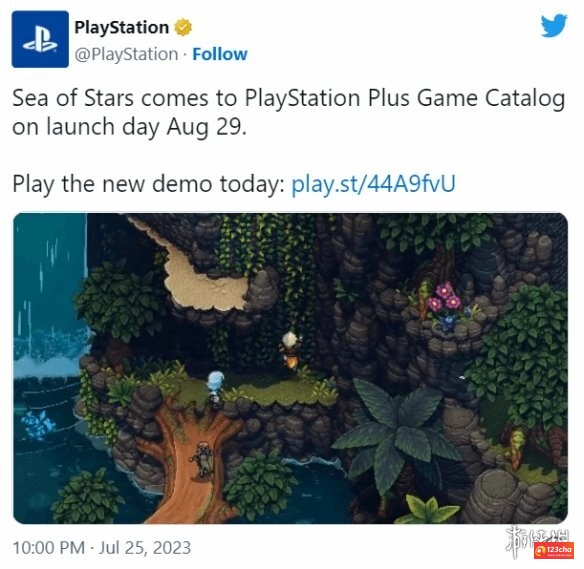Click the armored figure on the tree trunk
584x569 pixels.
click(203, 460)
